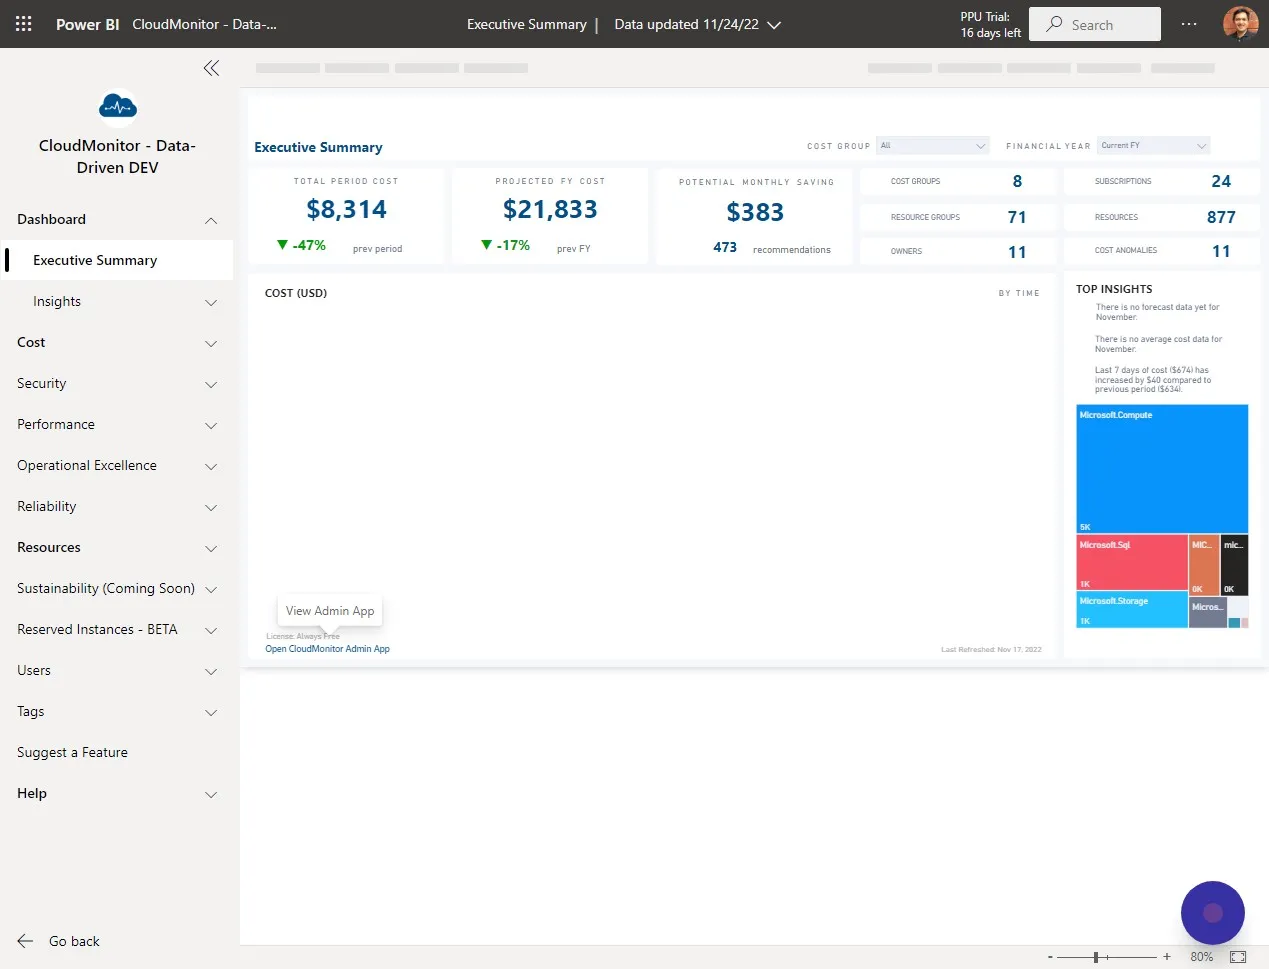Select the orange MIC... treemap tile
This screenshot has width=1269, height=969.
pyautogui.click(x=1204, y=565)
